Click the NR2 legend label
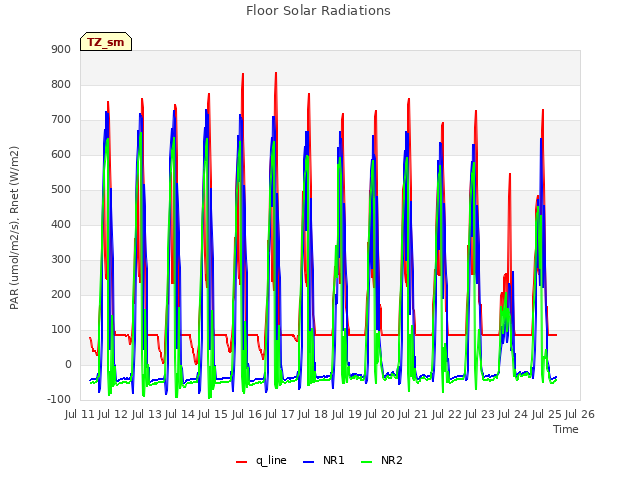Viewport: 640px width, 480px height. 392,460
